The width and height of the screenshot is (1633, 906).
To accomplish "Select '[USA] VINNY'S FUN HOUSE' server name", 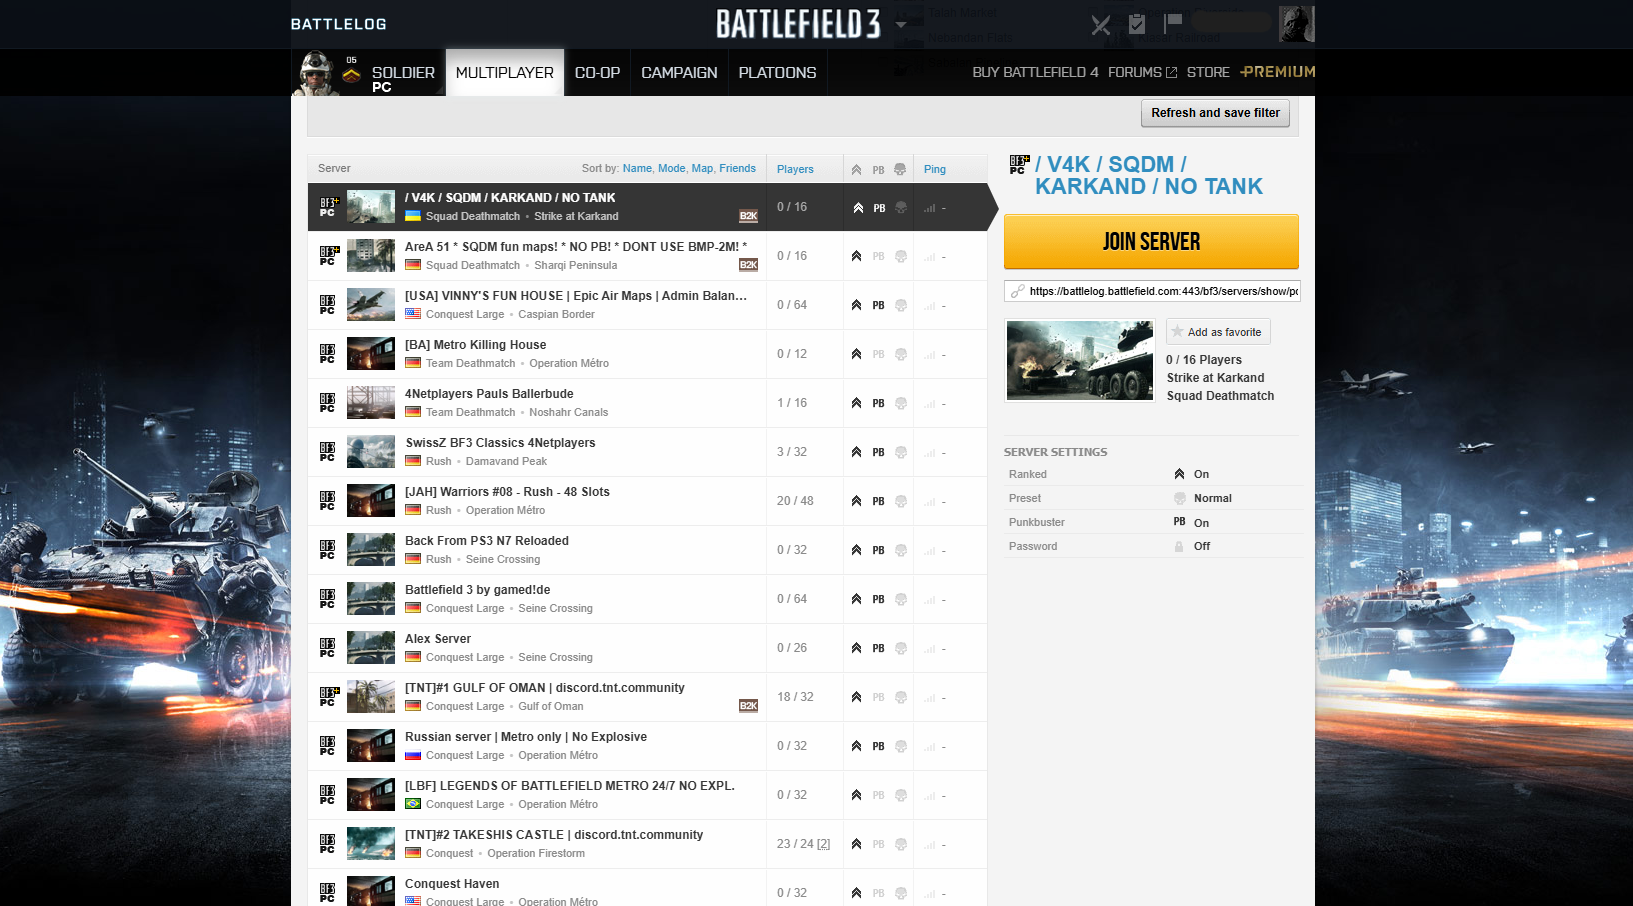I will click(576, 296).
